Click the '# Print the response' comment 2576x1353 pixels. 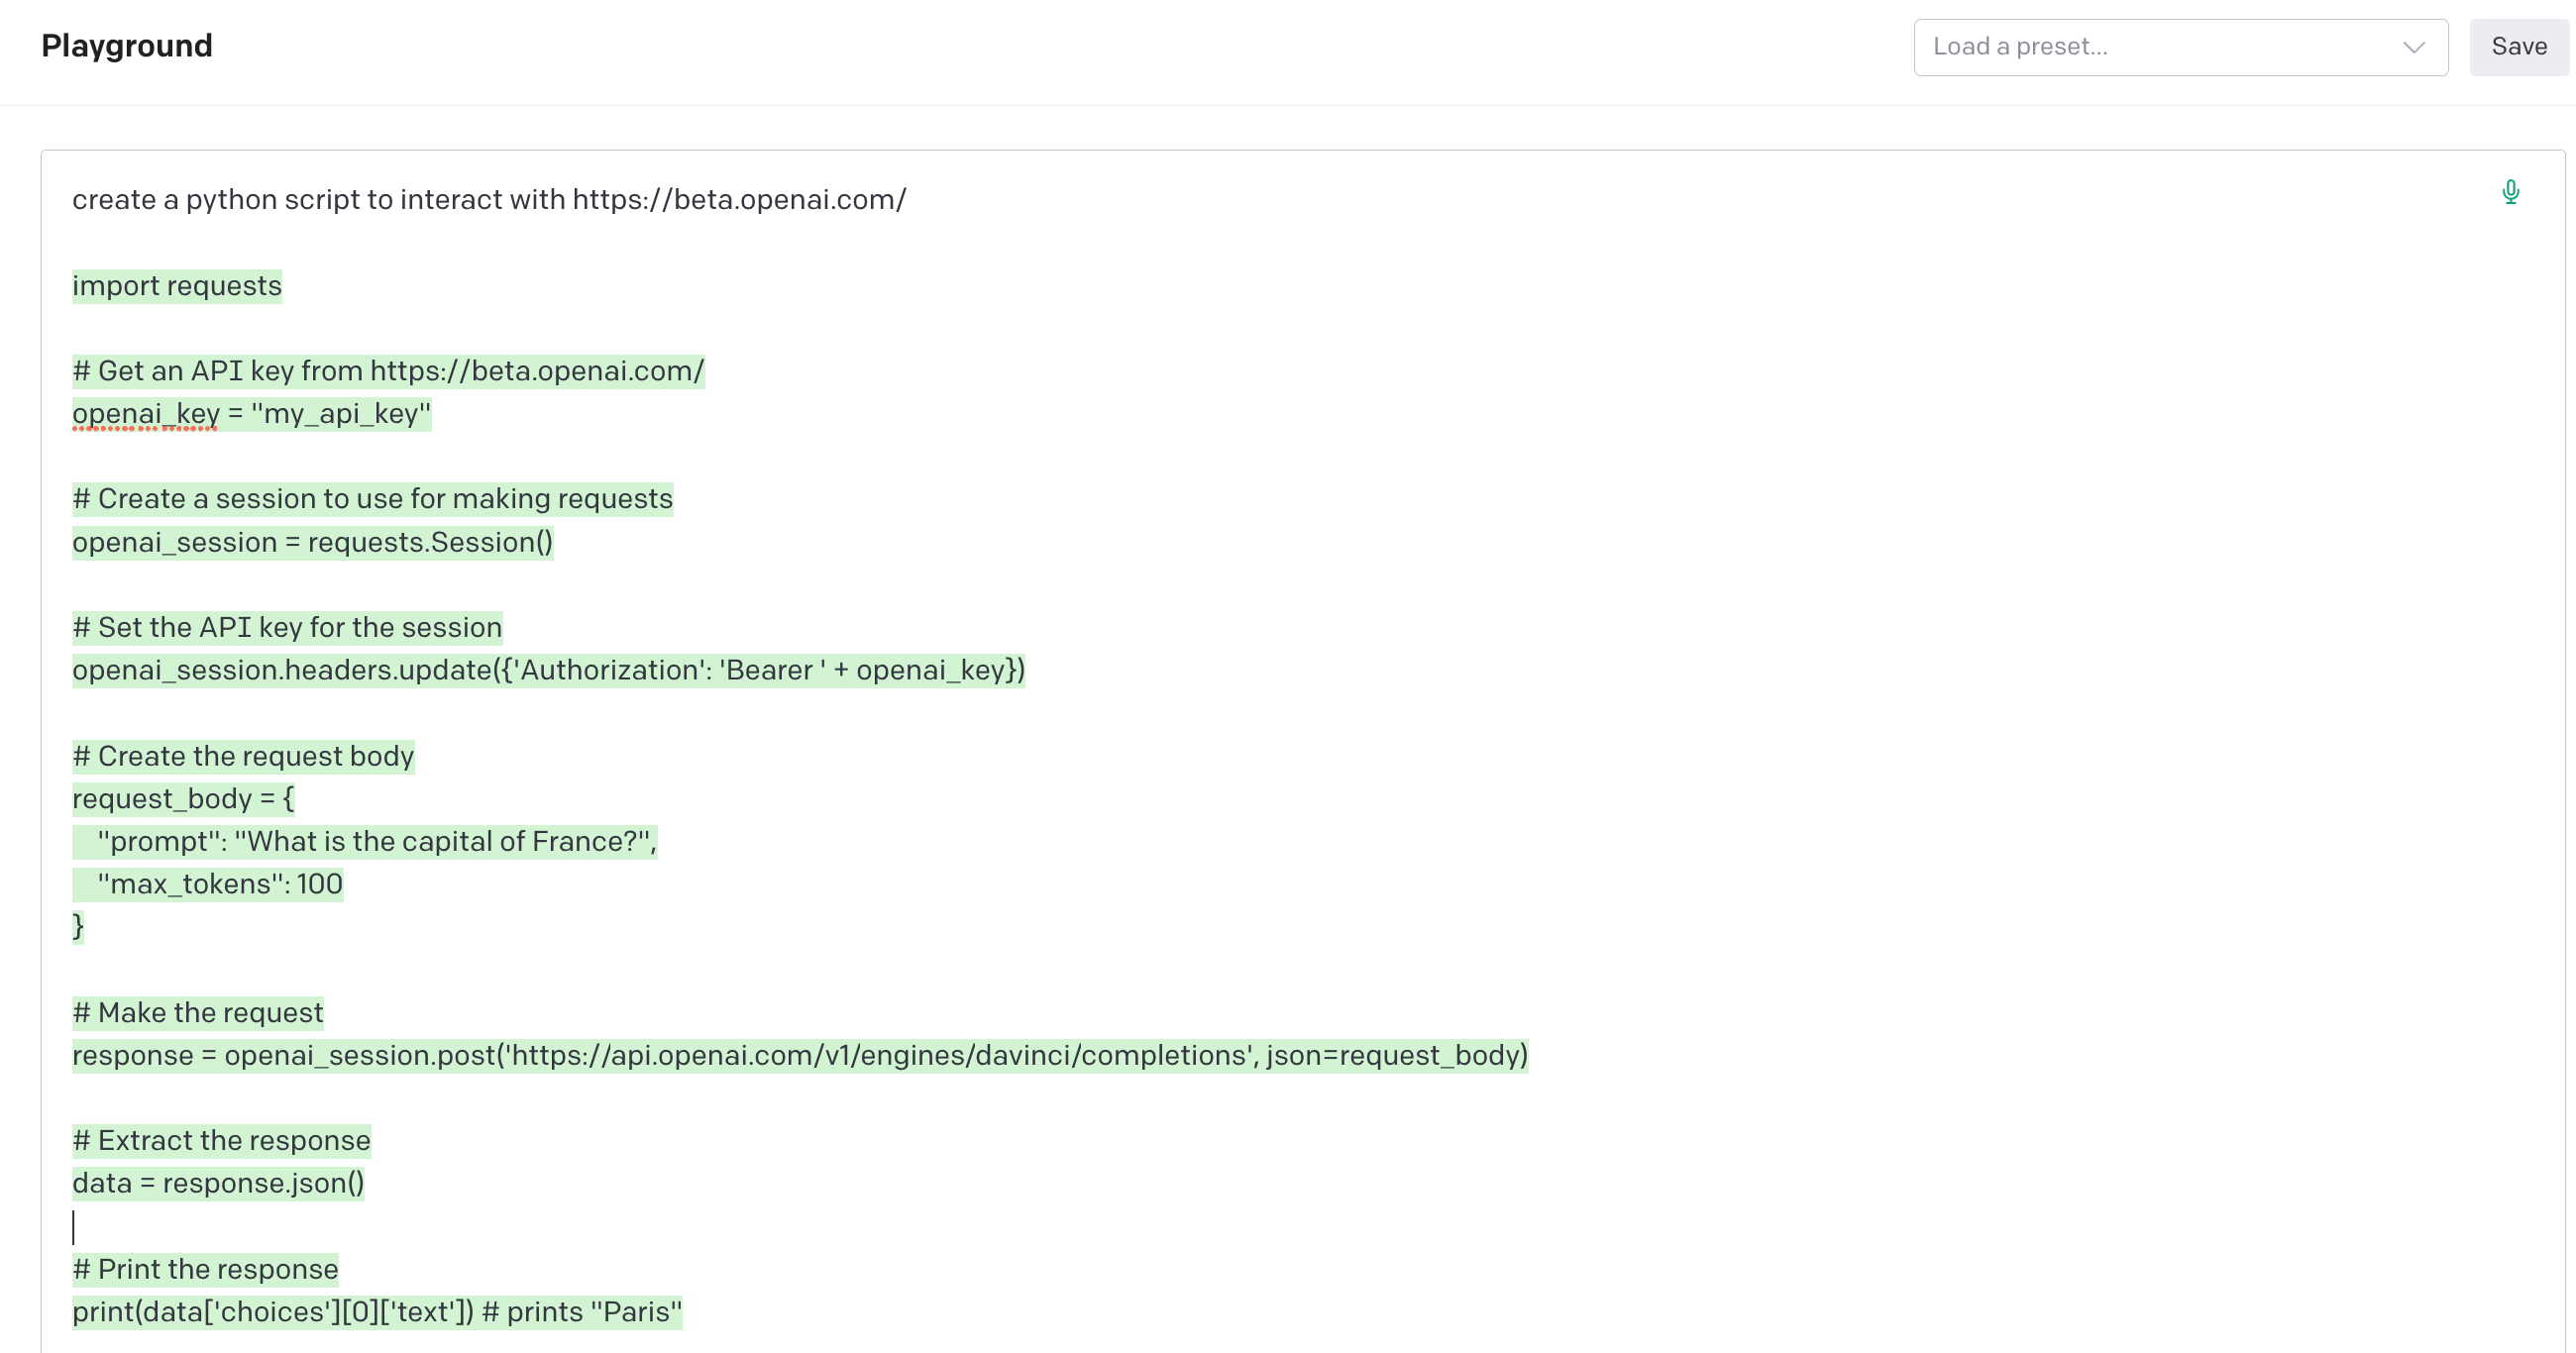[205, 1270]
